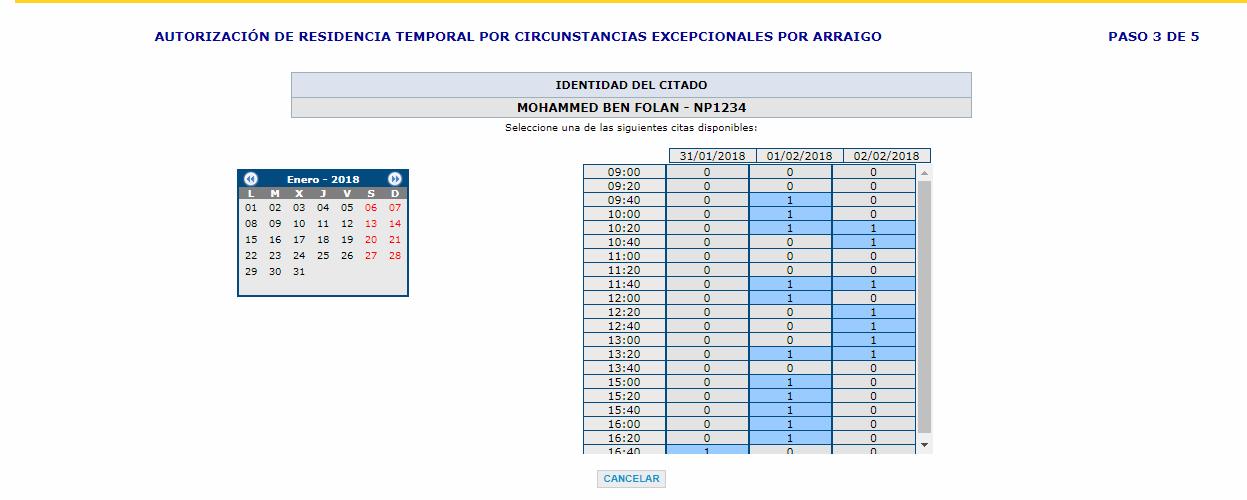Click the scroll down arrow of appointments table

click(924, 443)
